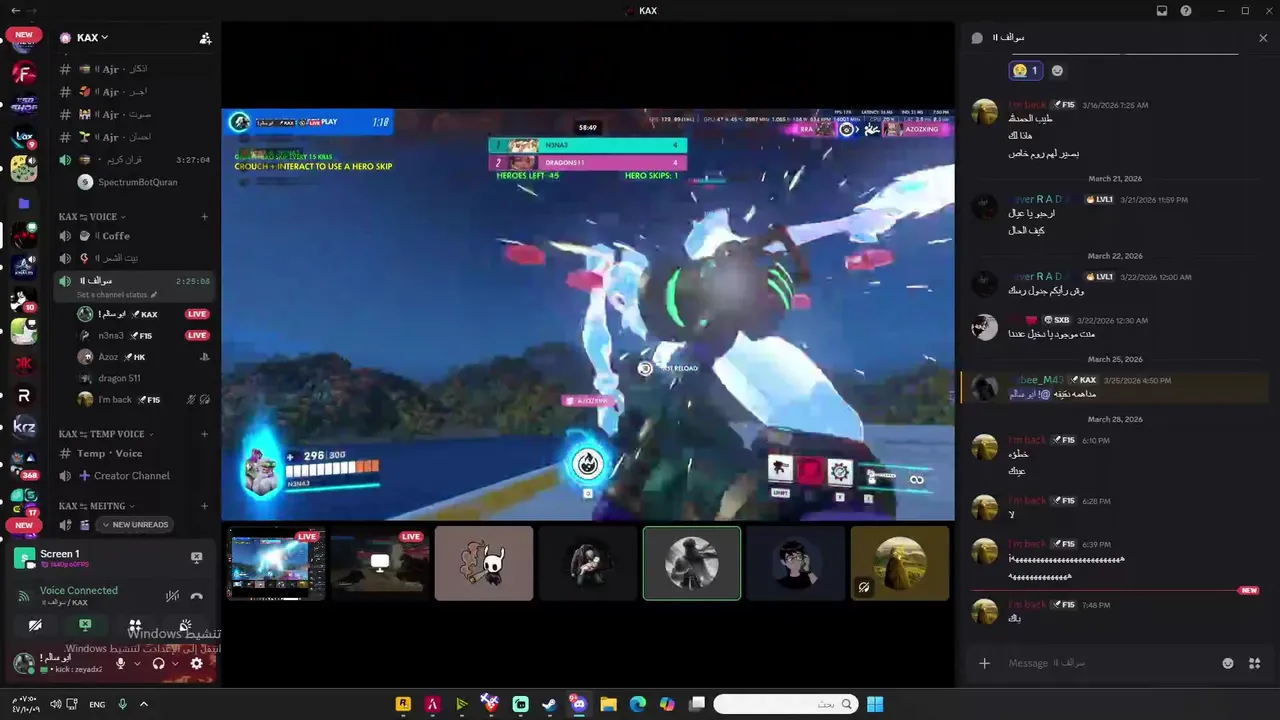The width and height of the screenshot is (1280, 720).
Task: Open headphone output options chevron
Action: click(175, 663)
